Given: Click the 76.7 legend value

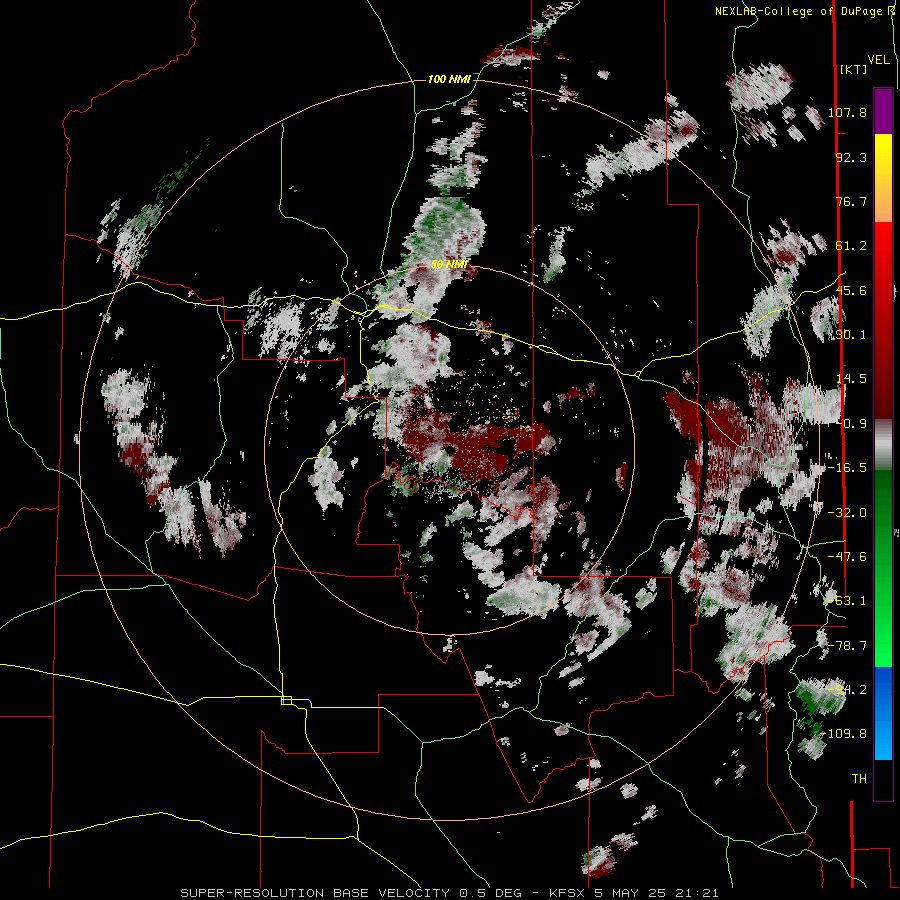Looking at the screenshot, I should (x=851, y=201).
